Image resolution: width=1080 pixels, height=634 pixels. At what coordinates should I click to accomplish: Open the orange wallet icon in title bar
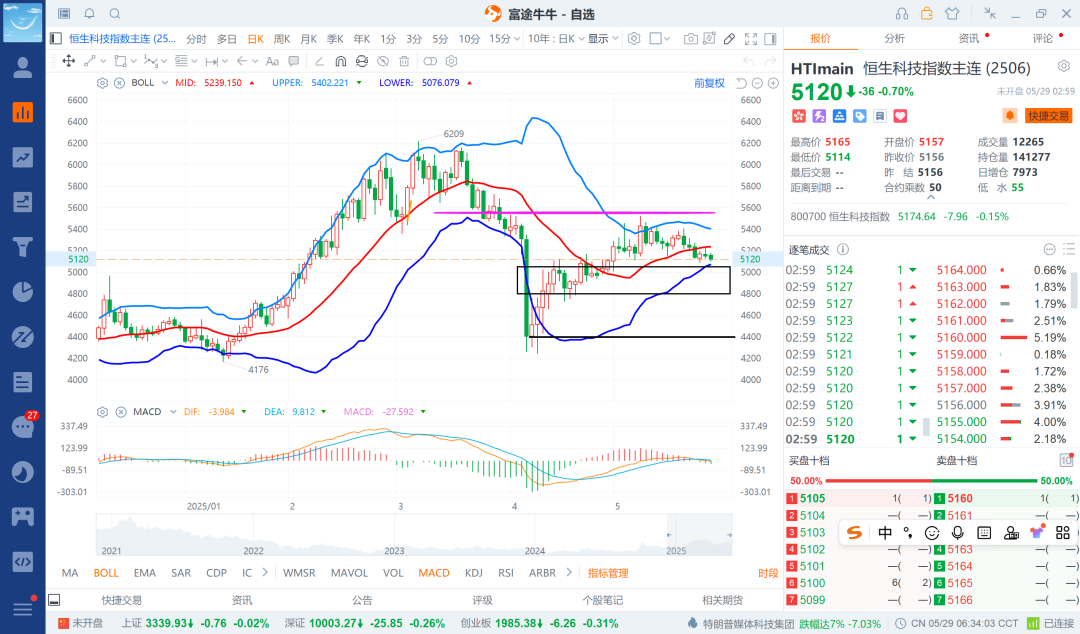click(926, 14)
